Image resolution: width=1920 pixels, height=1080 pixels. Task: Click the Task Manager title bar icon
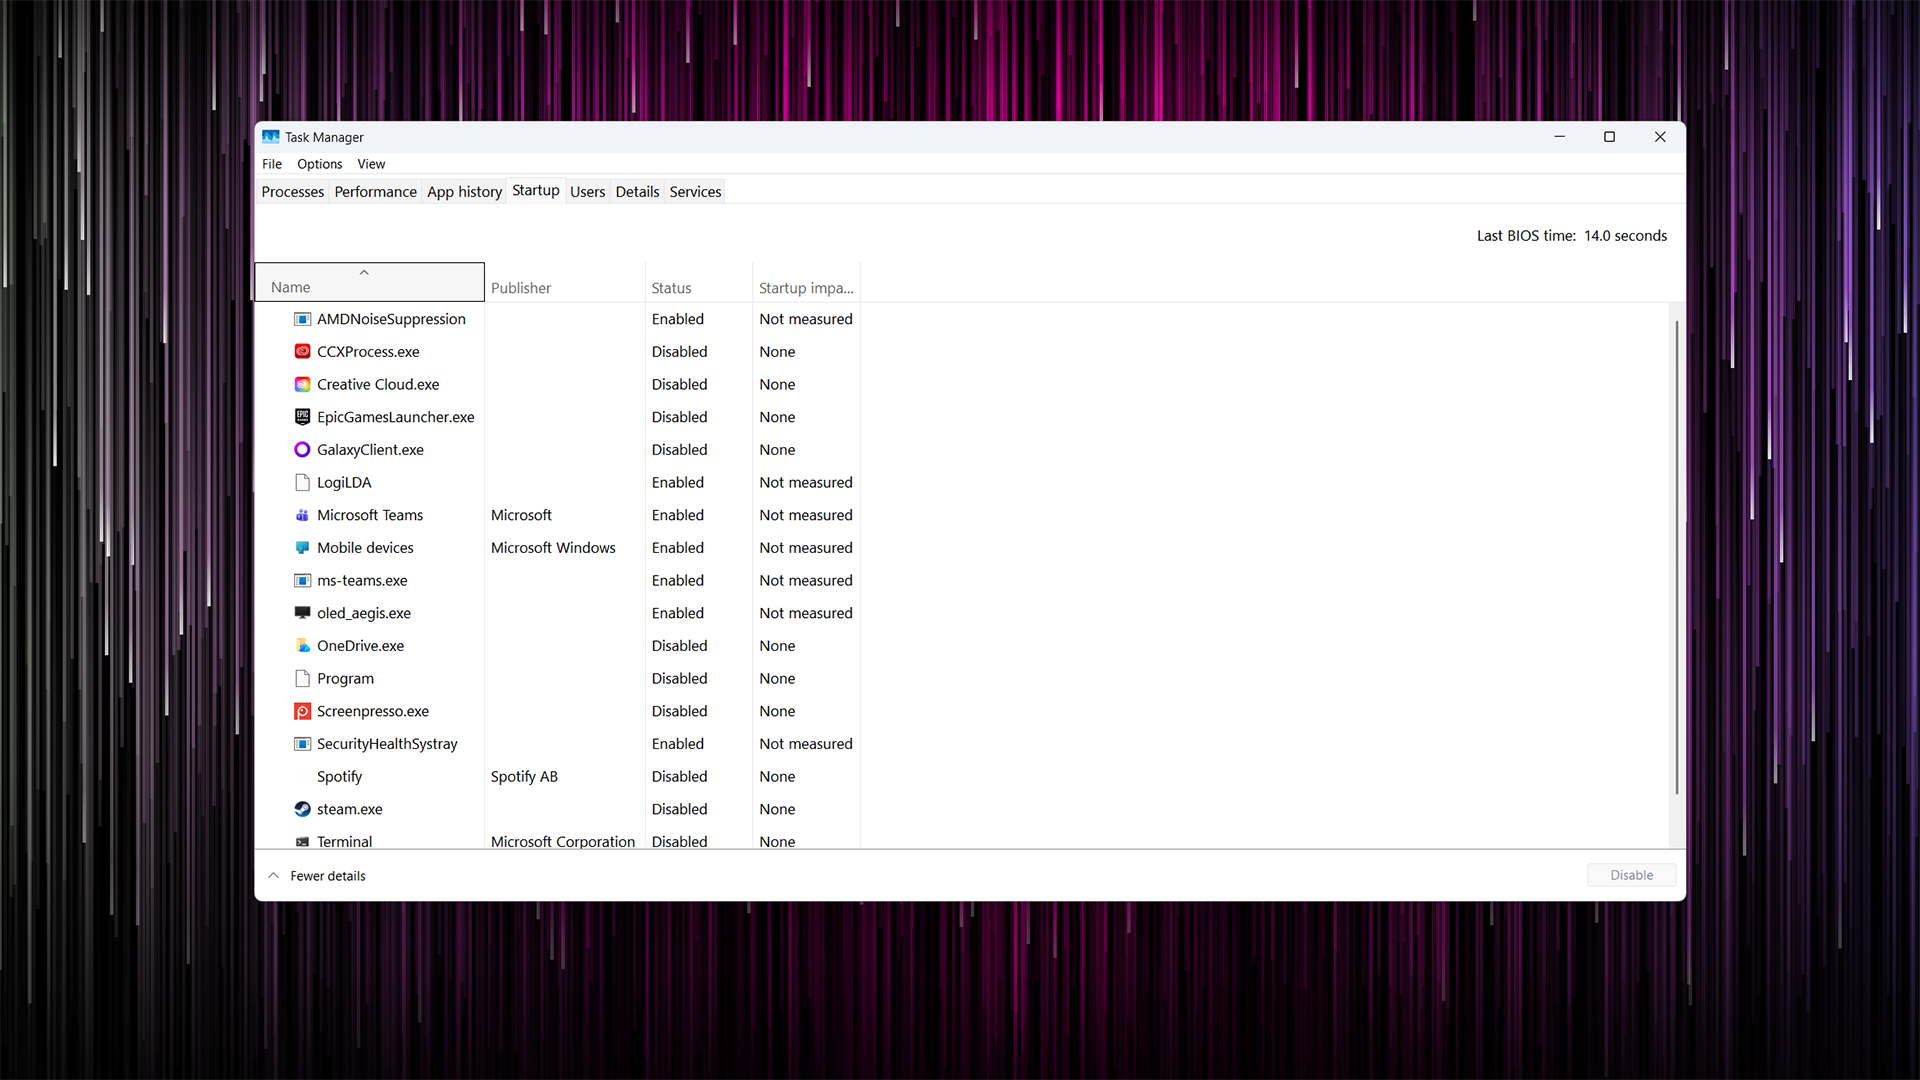click(271, 137)
